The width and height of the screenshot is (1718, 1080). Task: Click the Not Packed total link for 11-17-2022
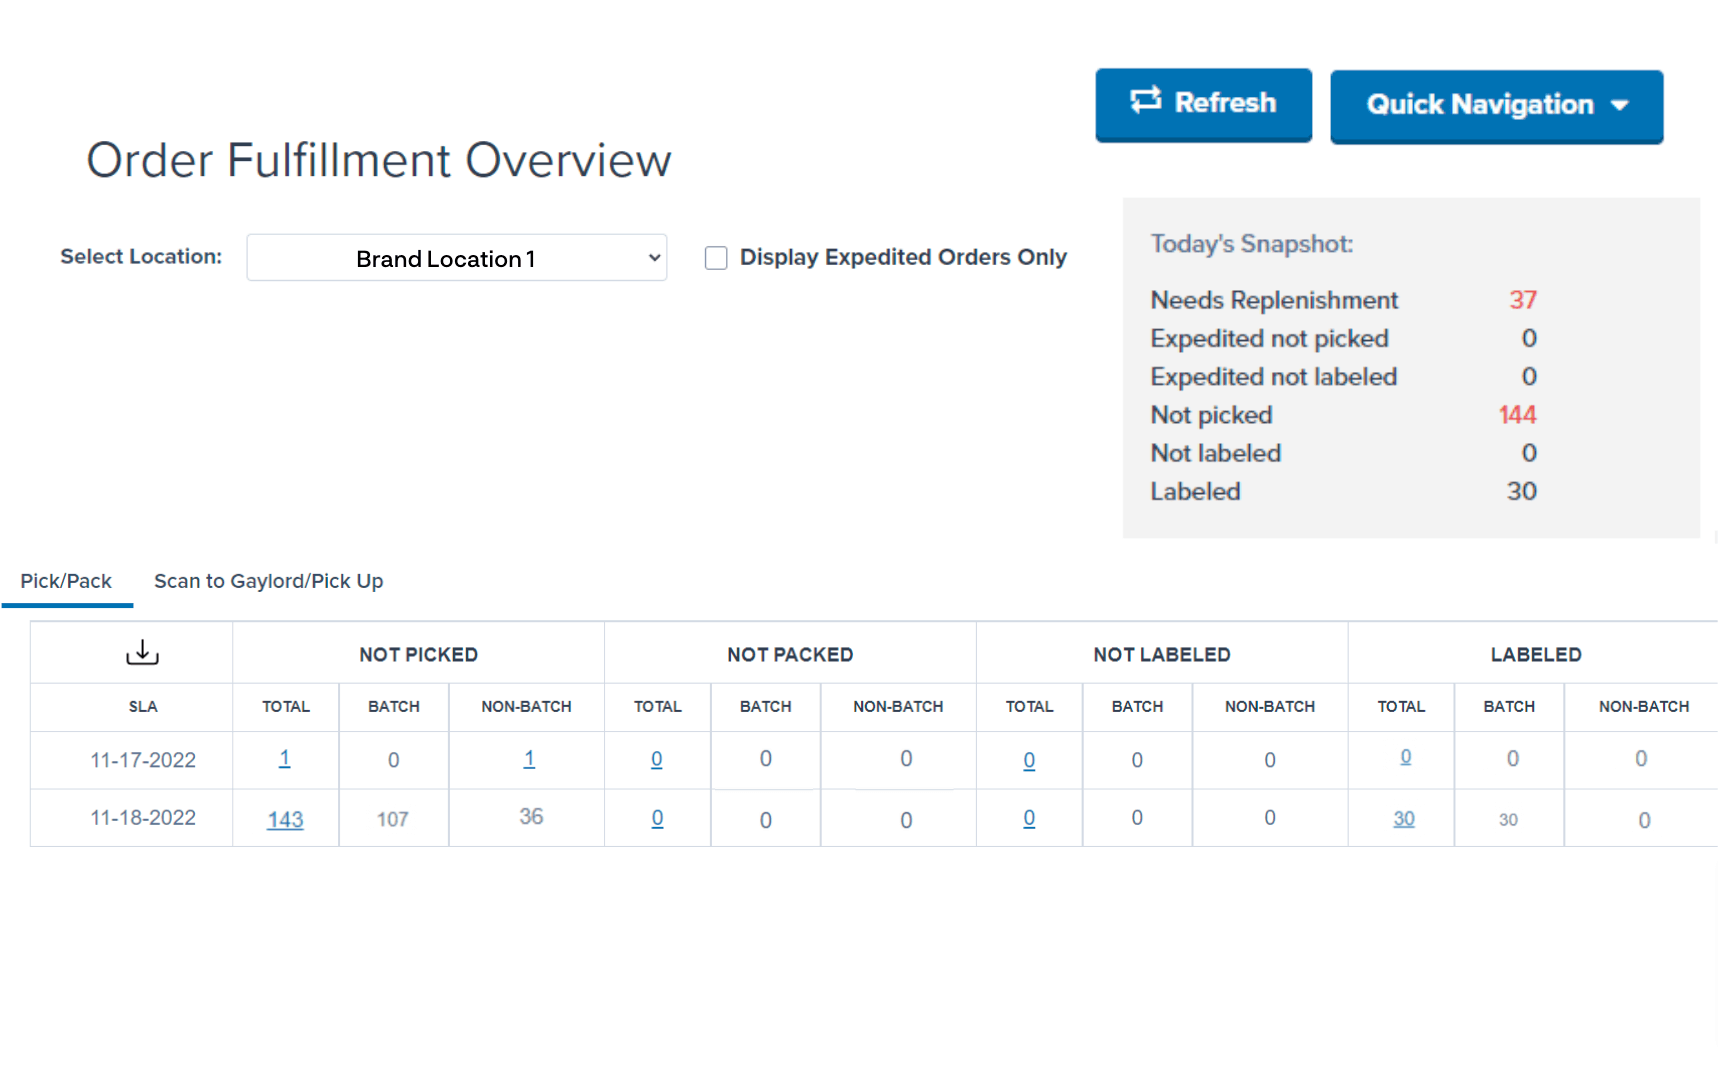click(x=657, y=759)
